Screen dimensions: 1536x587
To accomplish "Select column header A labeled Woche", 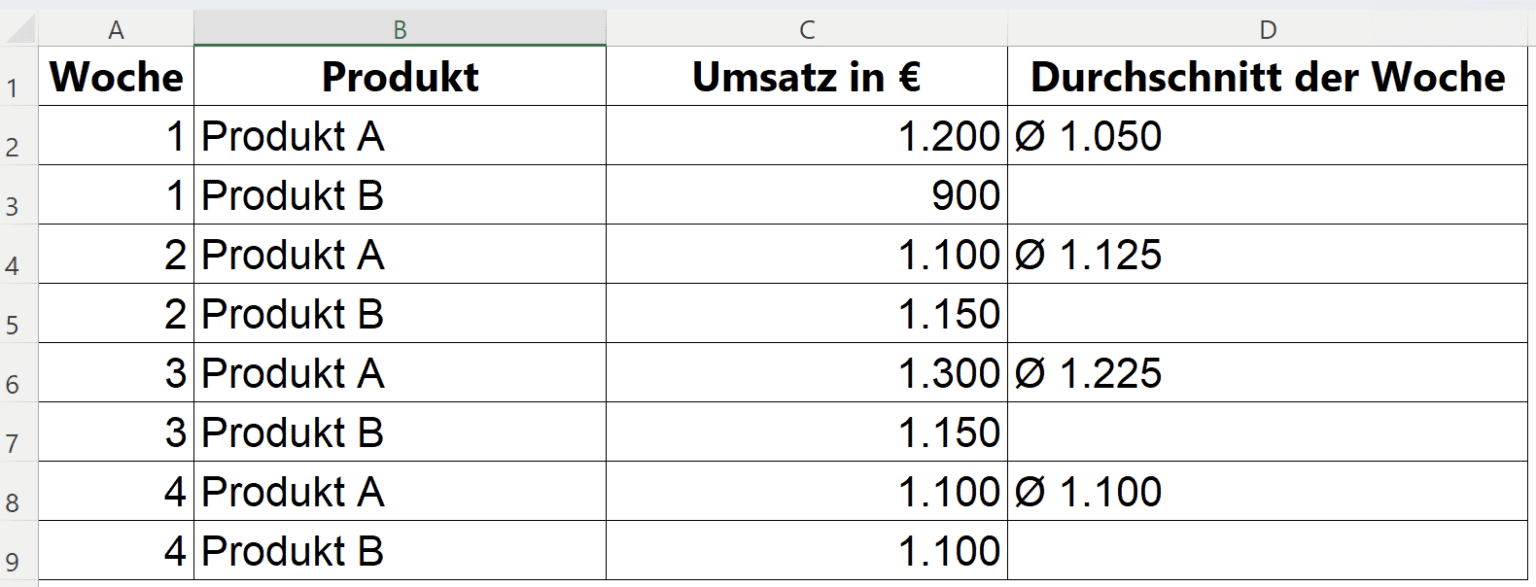I will point(117,27).
